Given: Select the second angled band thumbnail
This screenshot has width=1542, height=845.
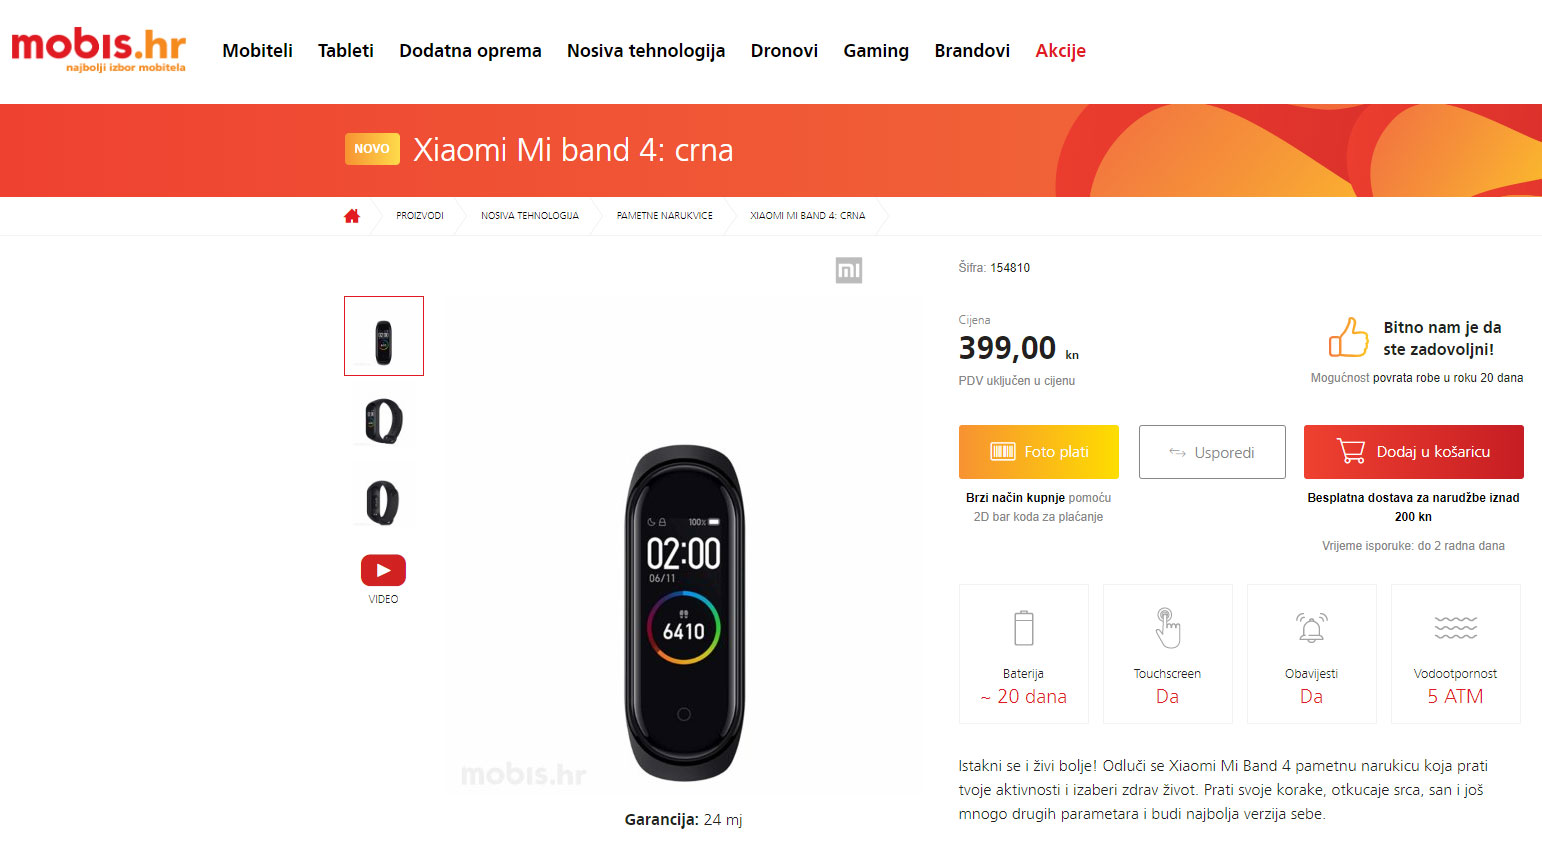Looking at the screenshot, I should pos(384,421).
